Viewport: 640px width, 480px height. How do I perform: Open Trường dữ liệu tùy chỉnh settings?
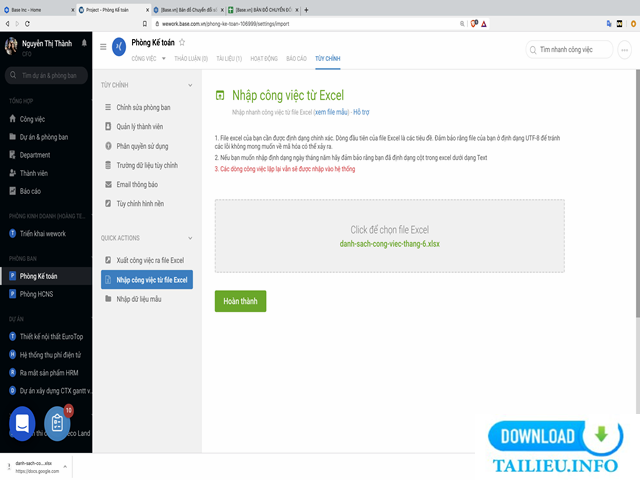coord(147,165)
